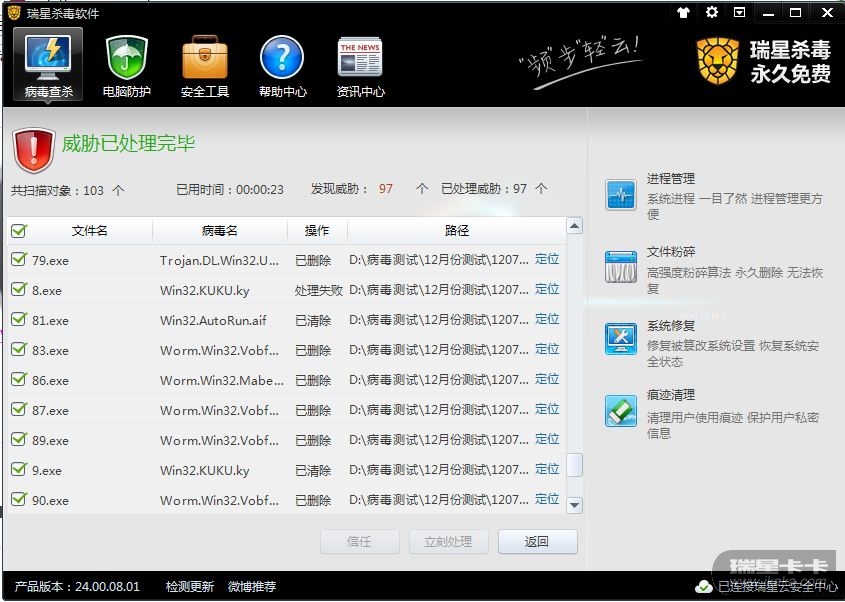Viewport: 845px width, 602px height.
Task: Click 定位 link for 8.exe
Action: coord(547,289)
